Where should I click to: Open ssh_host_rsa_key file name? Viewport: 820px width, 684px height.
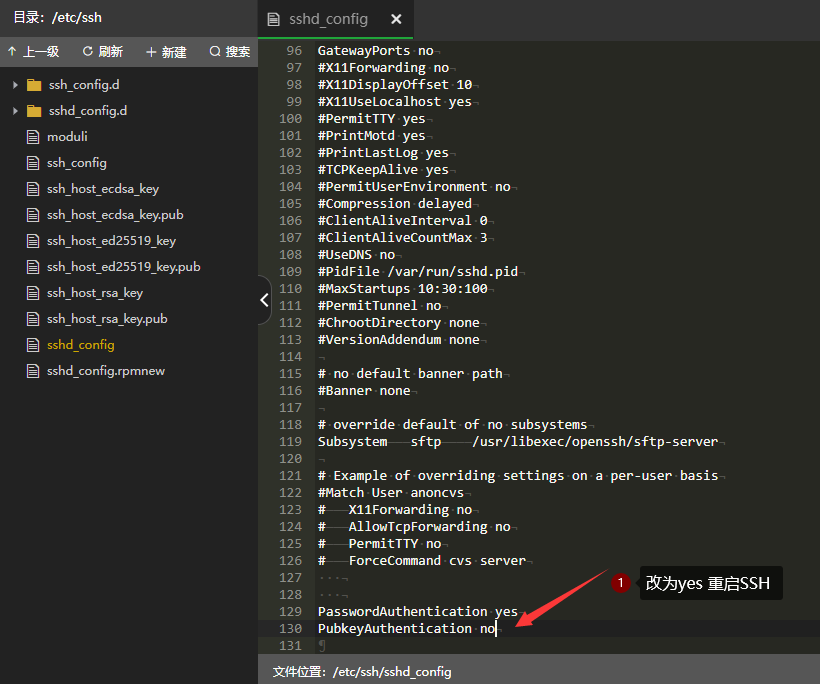click(95, 293)
